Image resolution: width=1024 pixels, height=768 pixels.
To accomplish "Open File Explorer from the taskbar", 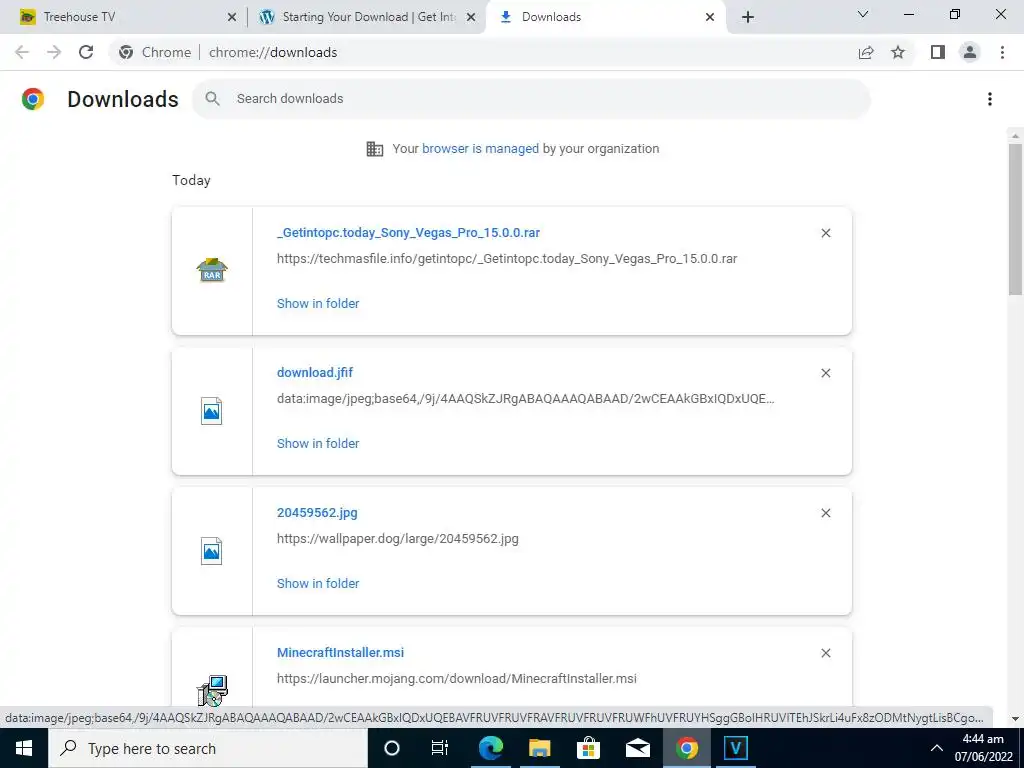I will tap(539, 748).
